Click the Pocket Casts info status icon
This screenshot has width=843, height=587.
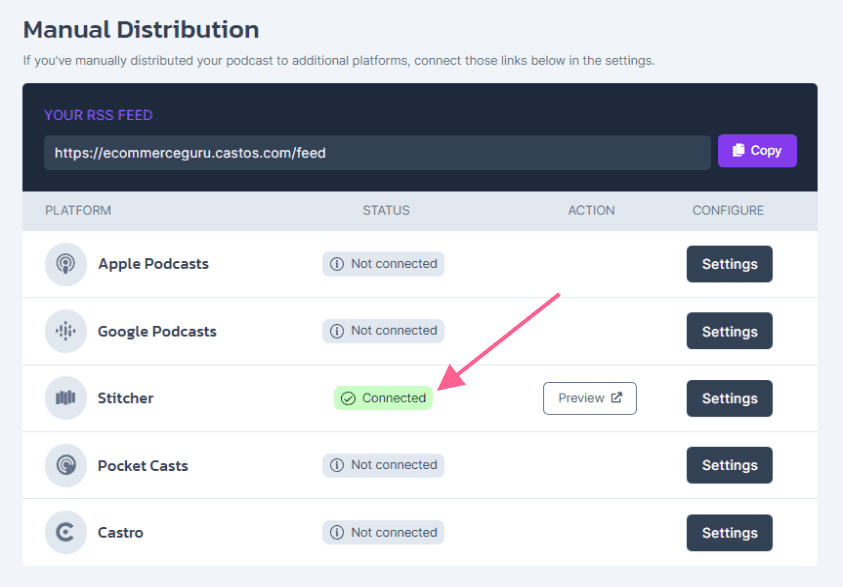[337, 465]
